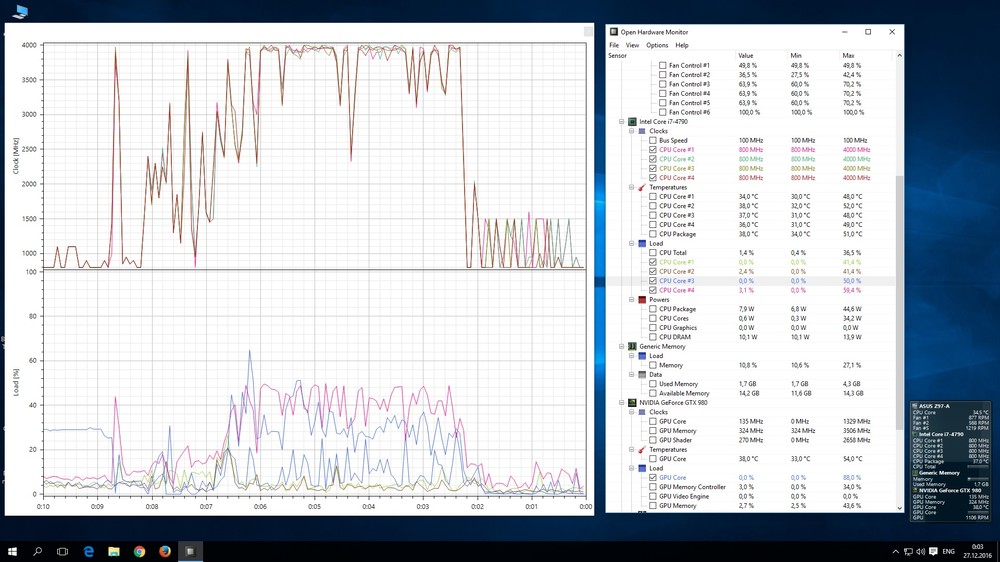The image size is (1000, 562).
Task: Click the NVIDIA GeForce GTX 980 icon
Action: click(632, 403)
